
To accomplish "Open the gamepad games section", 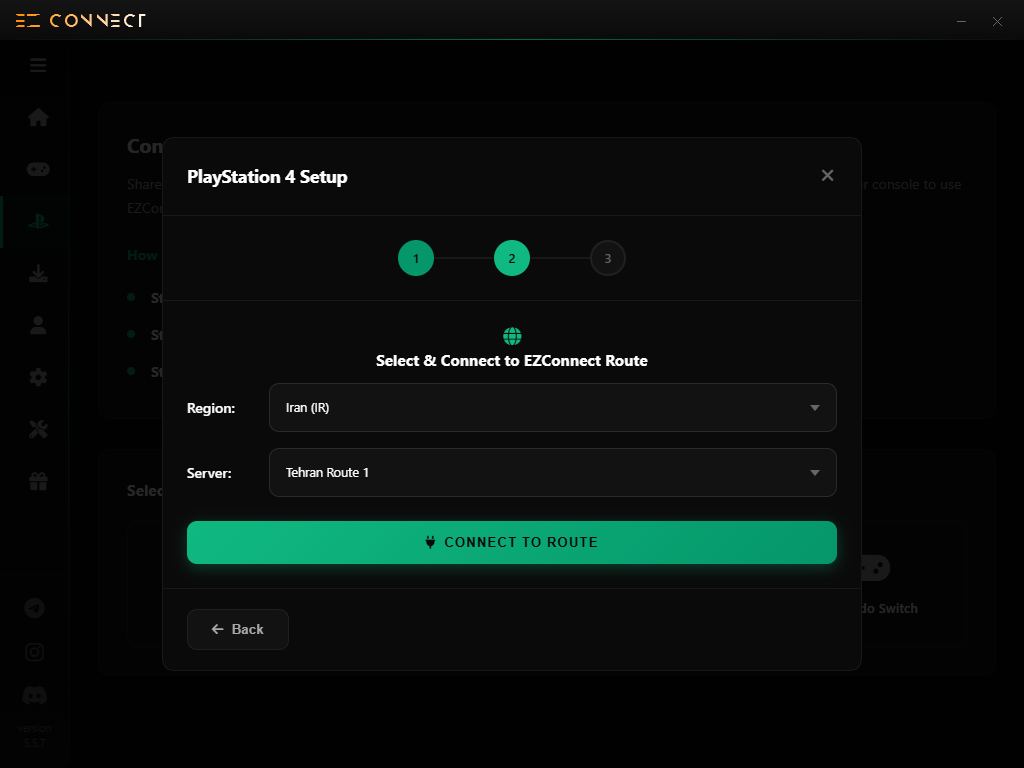I will pyautogui.click(x=38, y=169).
